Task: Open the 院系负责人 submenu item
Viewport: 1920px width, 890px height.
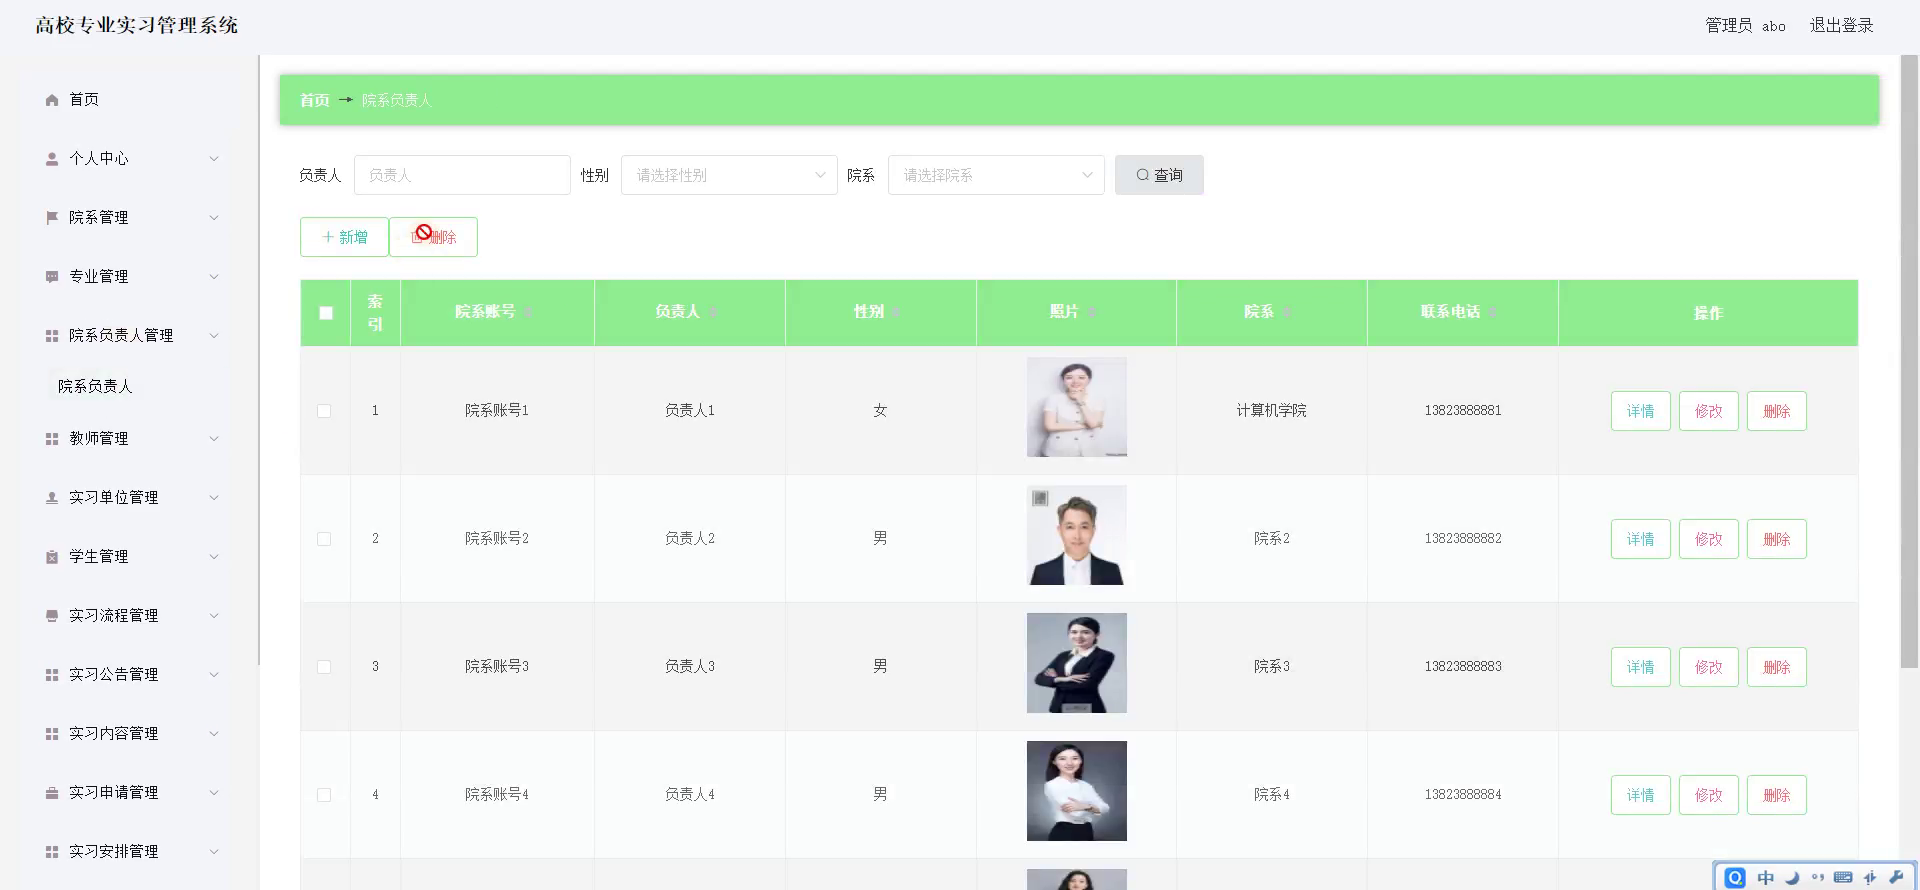Action: (x=95, y=386)
